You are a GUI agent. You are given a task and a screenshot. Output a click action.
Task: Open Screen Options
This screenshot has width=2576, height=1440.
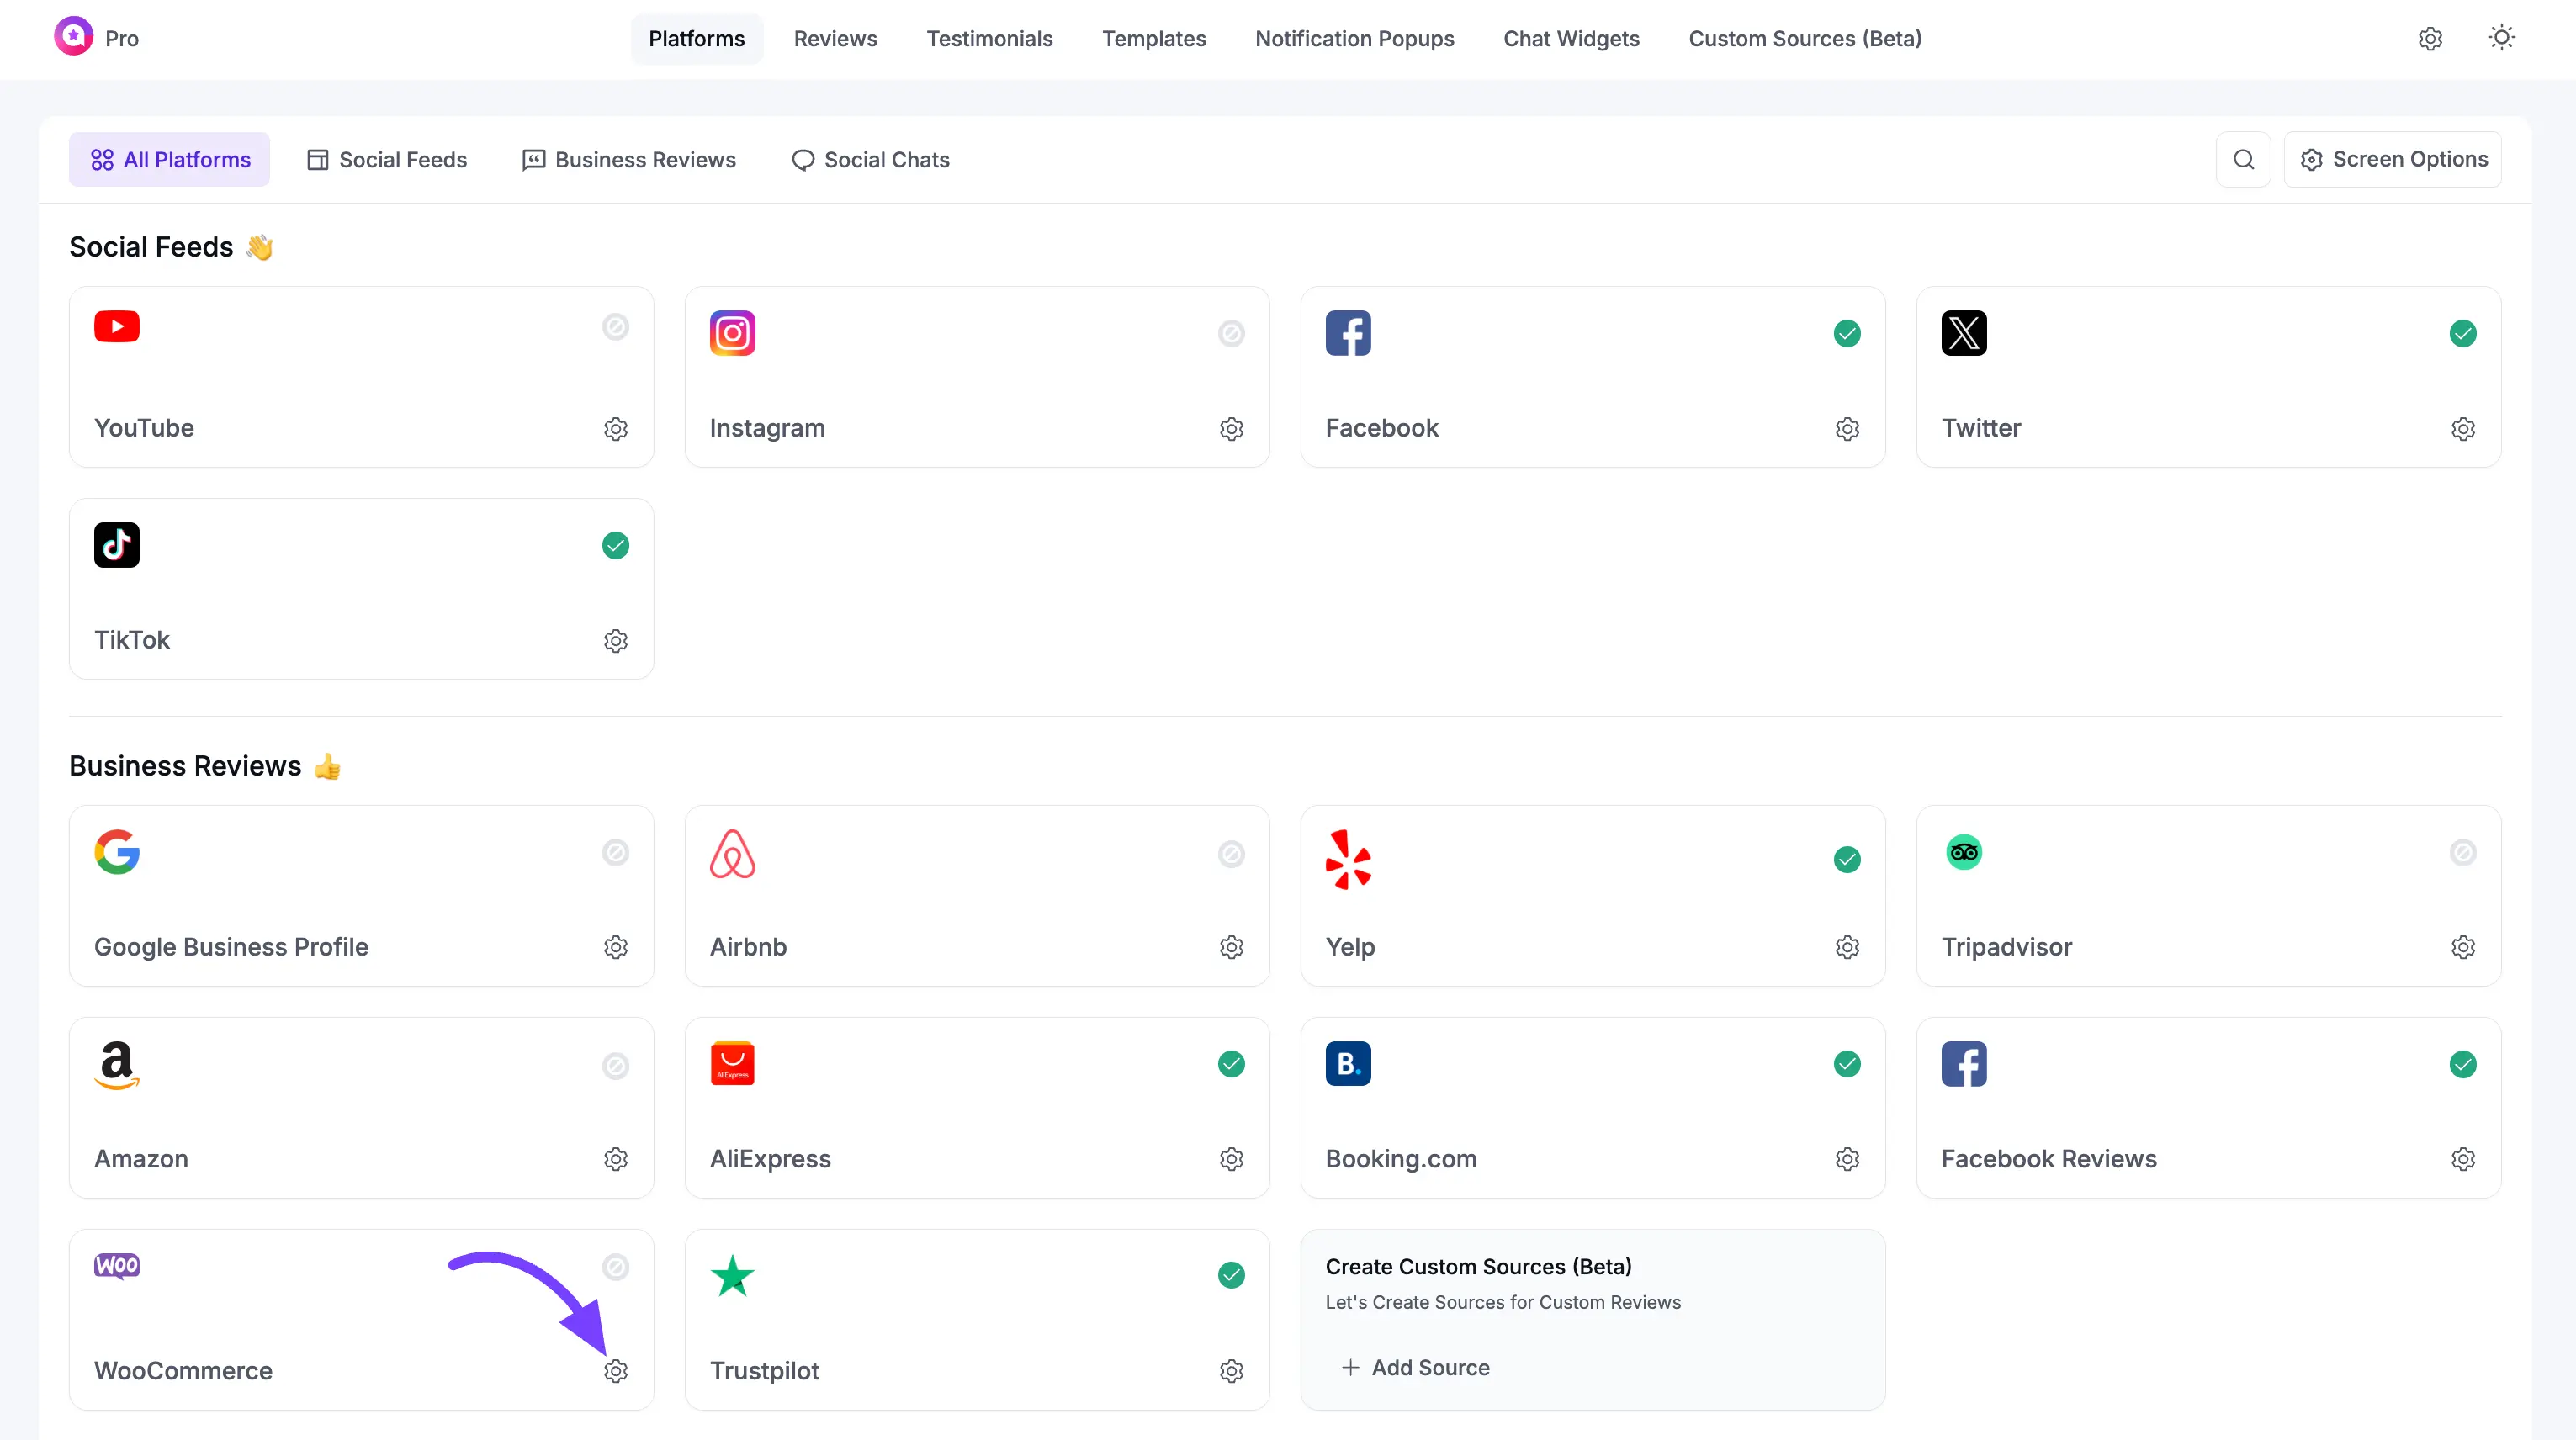pos(2394,159)
